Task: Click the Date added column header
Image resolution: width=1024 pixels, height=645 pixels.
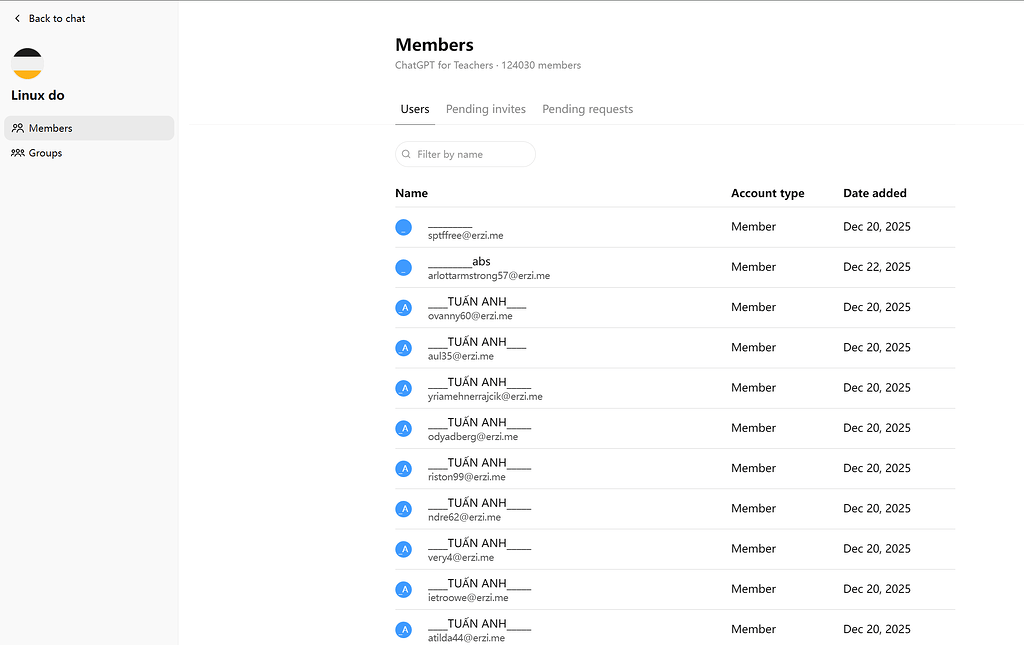Action: click(x=874, y=193)
